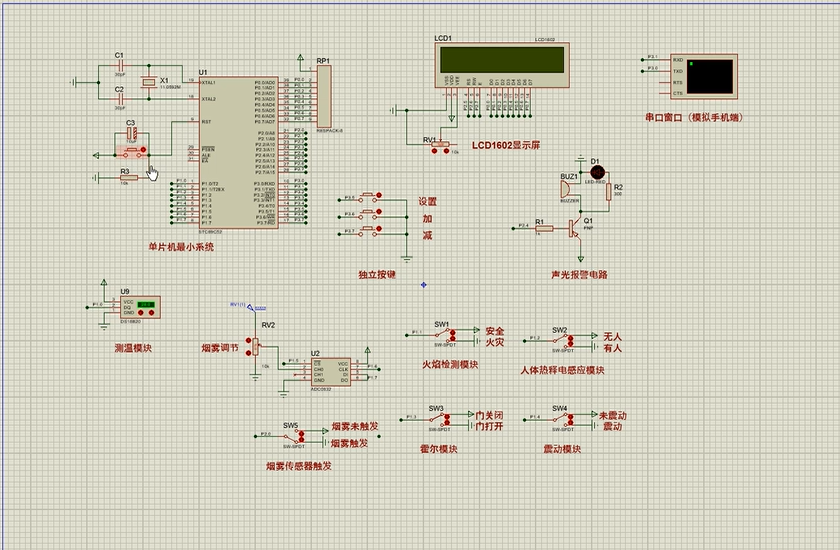Click the D1 red LED
The image size is (840, 550).
598,173
